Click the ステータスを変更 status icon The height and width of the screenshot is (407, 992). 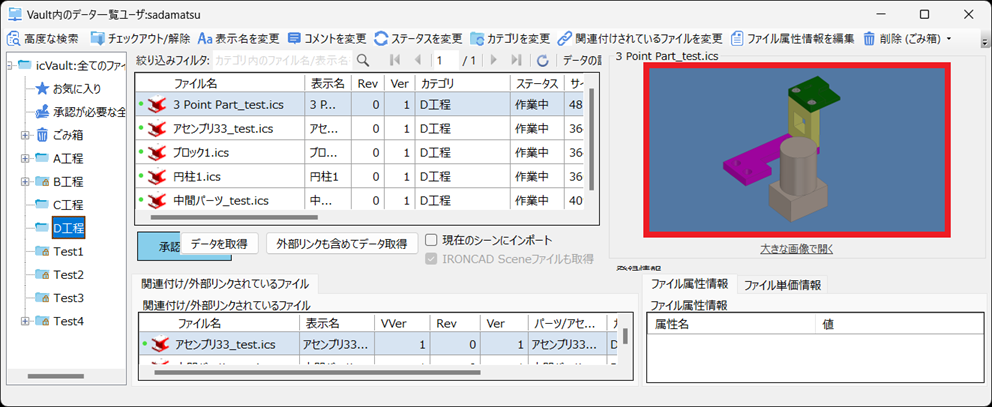(381, 39)
